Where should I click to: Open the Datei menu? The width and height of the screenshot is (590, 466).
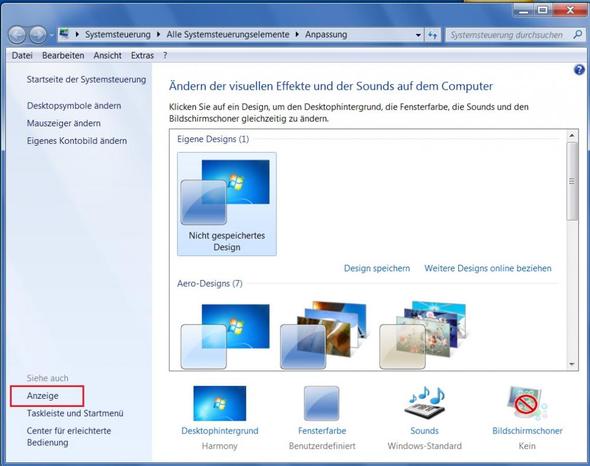click(22, 55)
